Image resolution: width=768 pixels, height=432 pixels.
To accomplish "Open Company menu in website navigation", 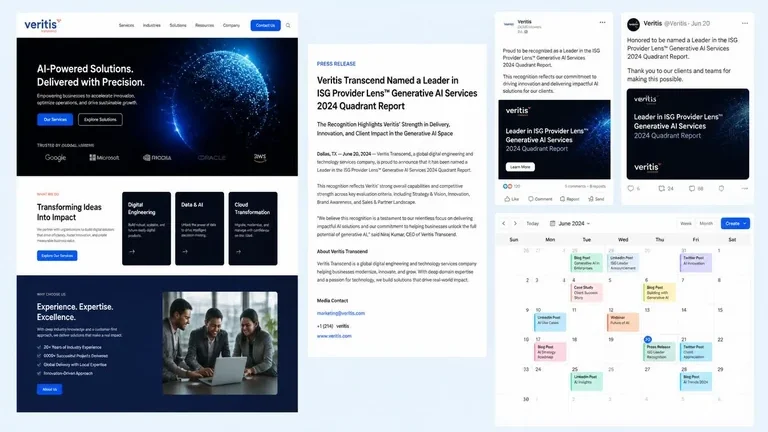I will (231, 25).
